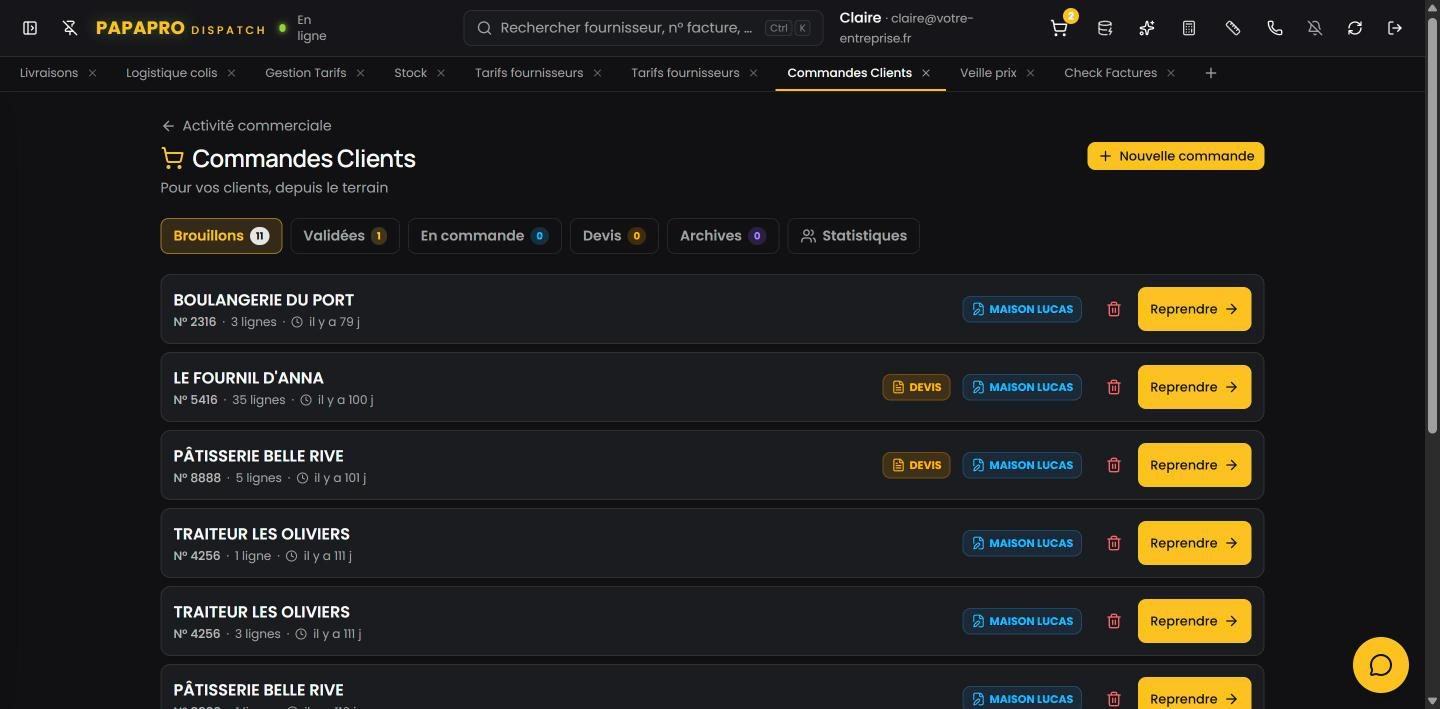Close the Gestion Tarifs tab
1440x709 pixels.
360,73
